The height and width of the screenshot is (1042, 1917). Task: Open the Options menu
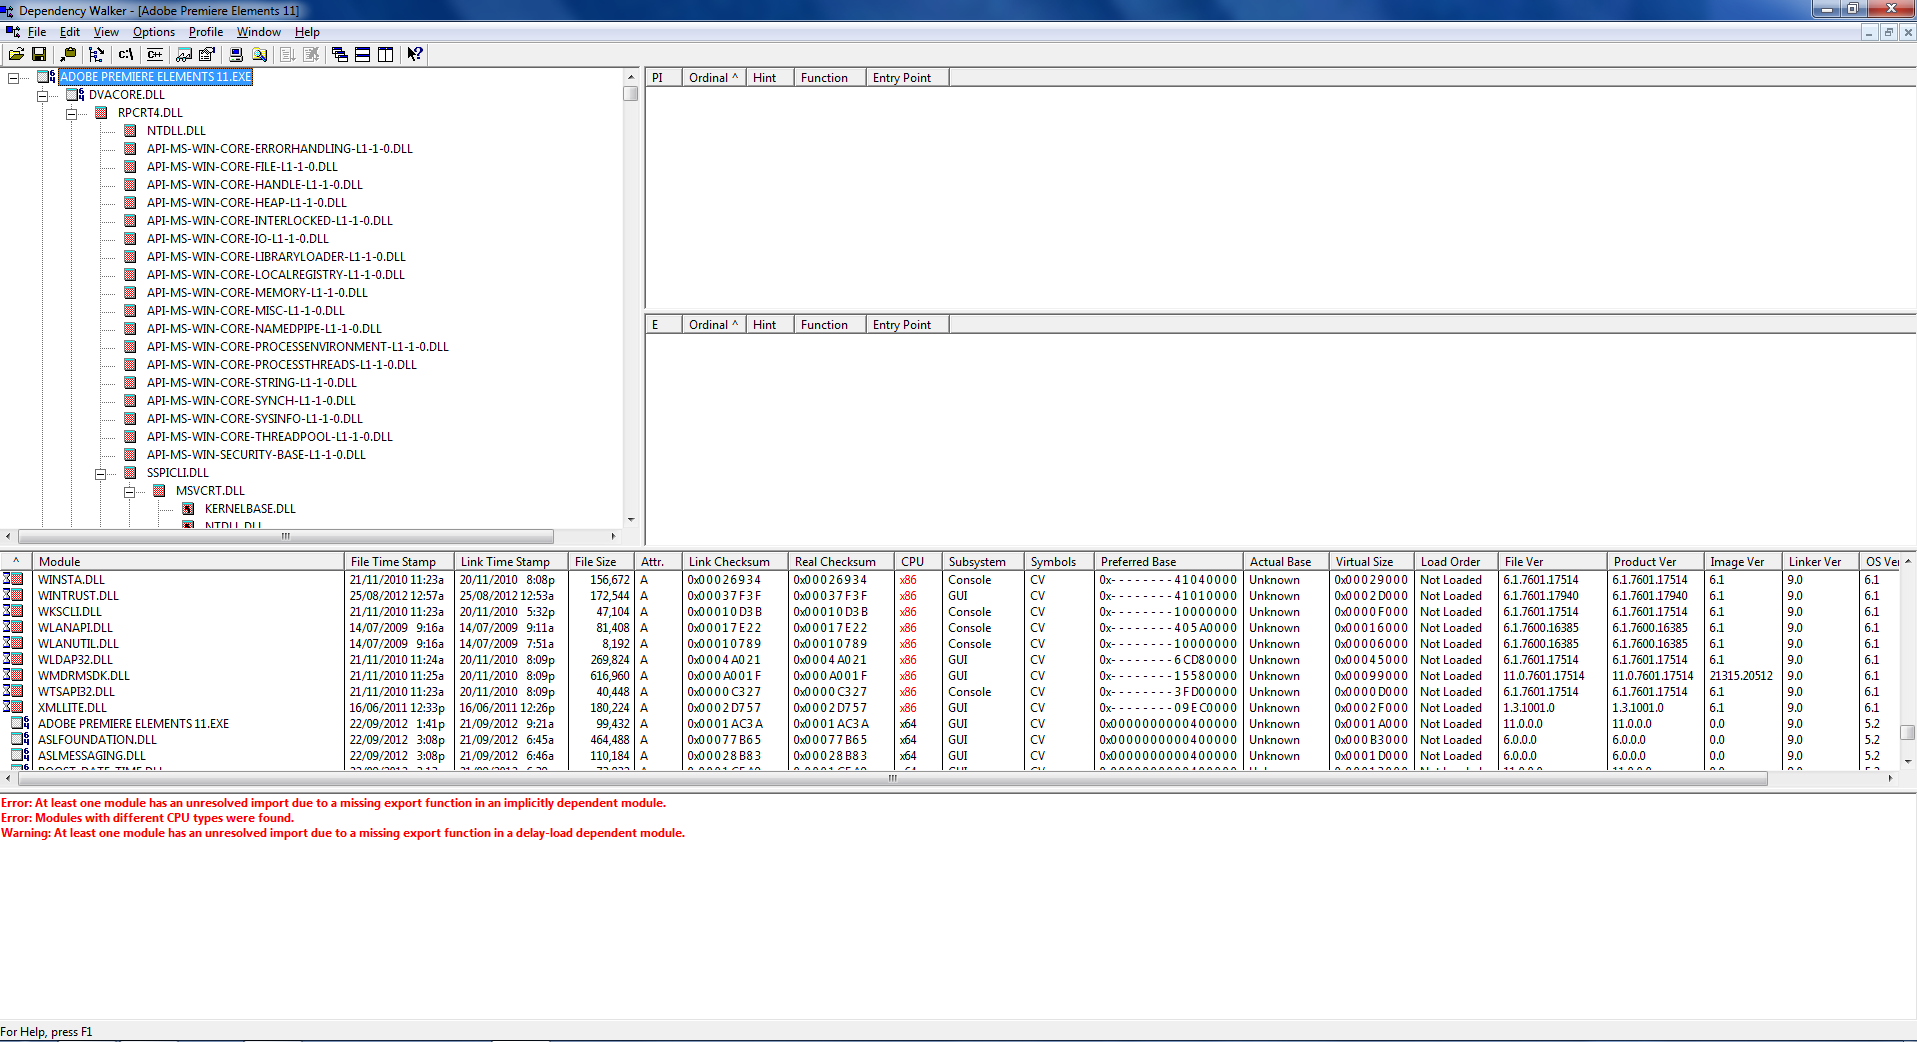pos(153,31)
